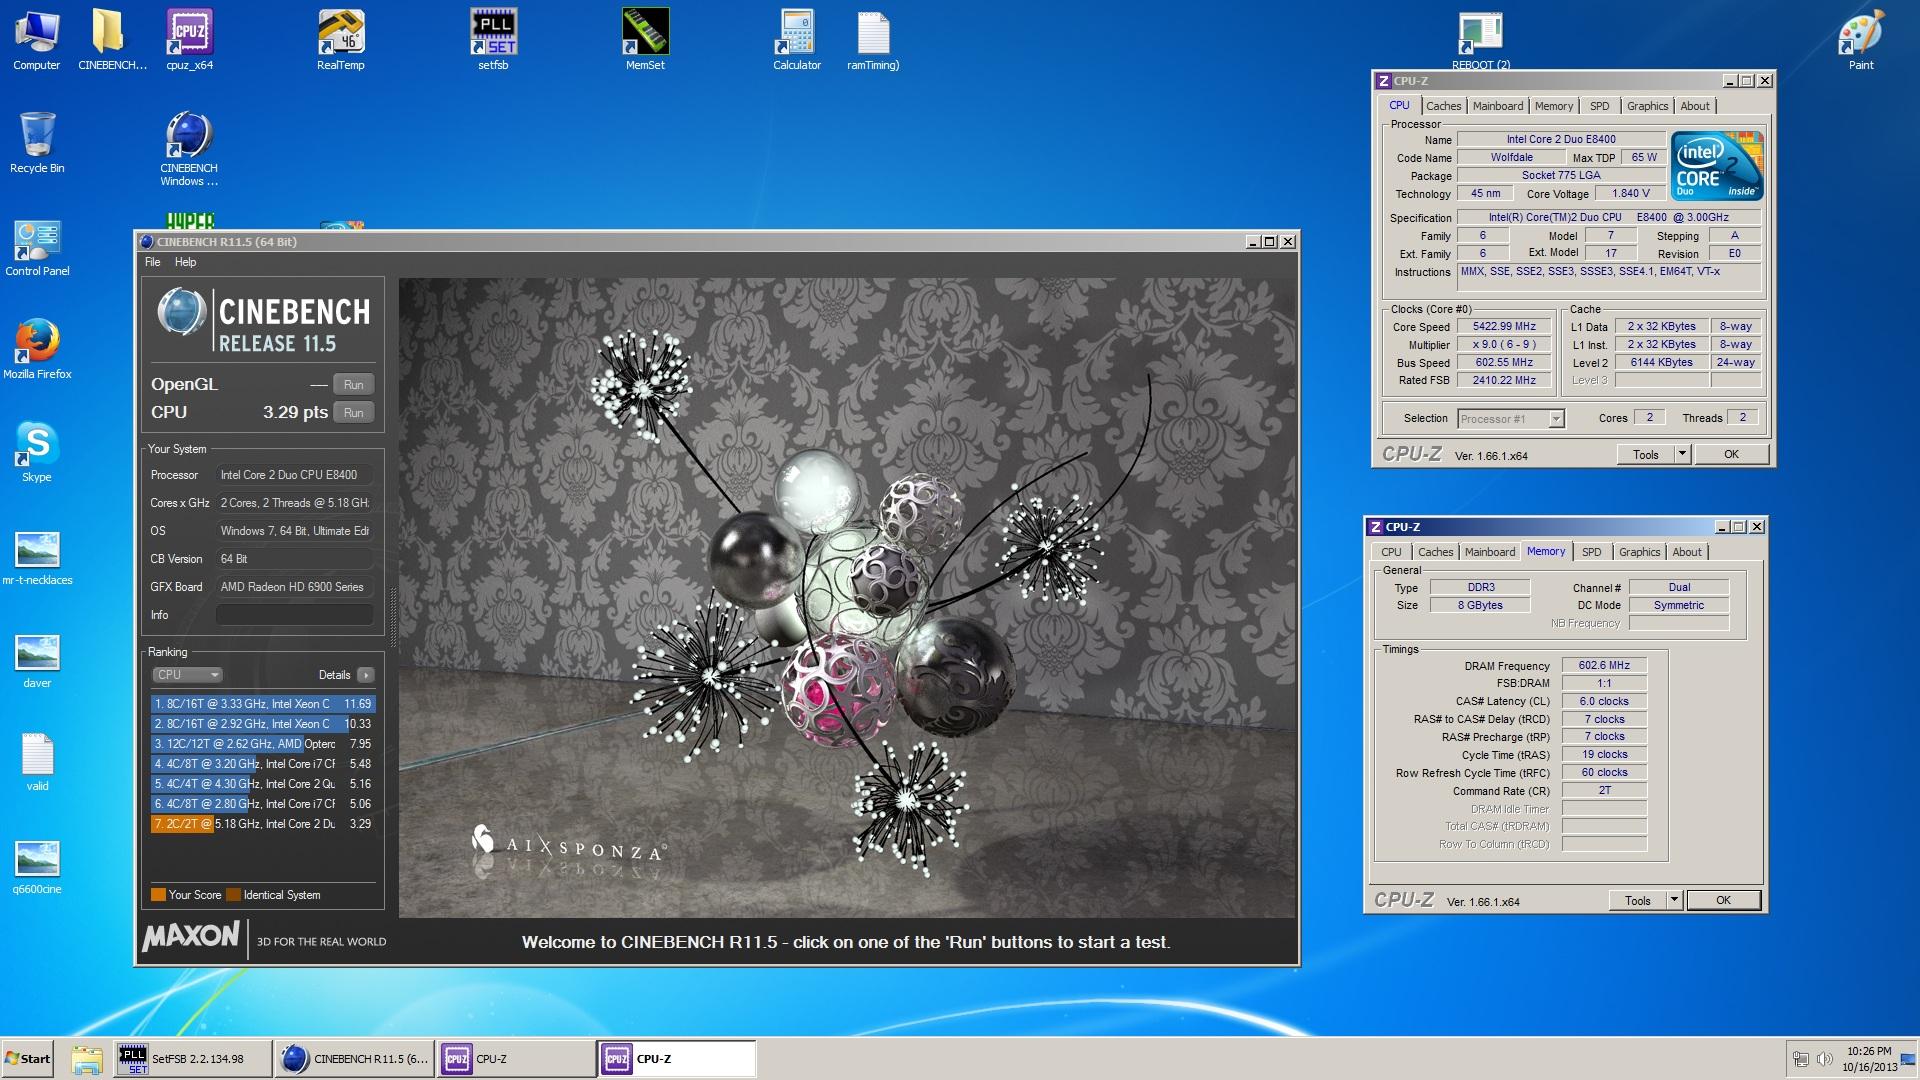Launch RealTemp desktop shortcut

coord(341,40)
